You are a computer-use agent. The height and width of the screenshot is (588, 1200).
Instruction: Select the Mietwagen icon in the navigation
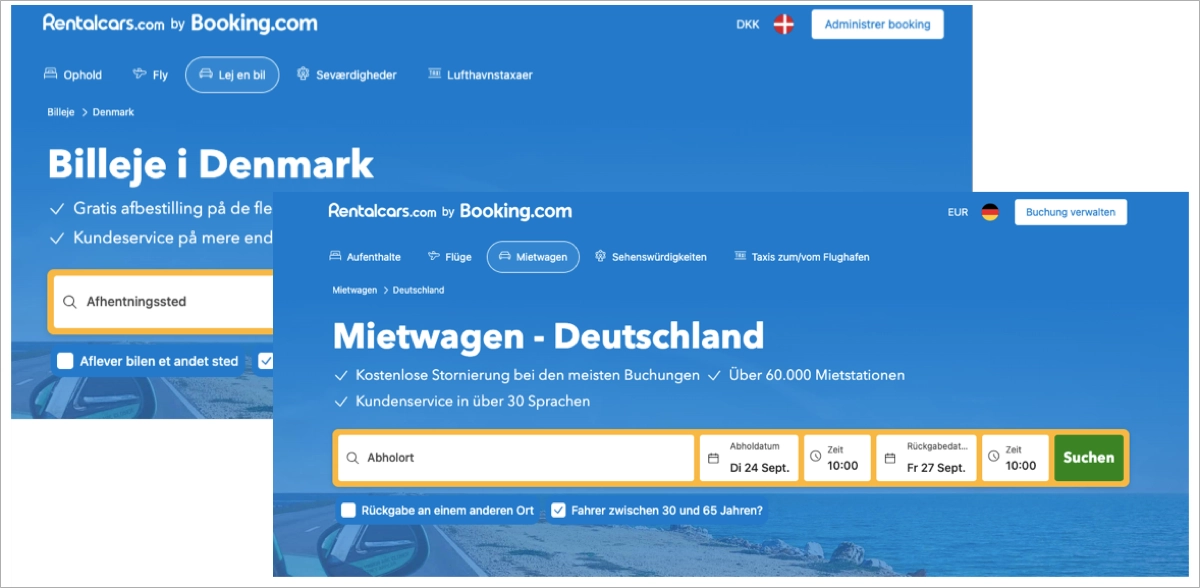click(504, 256)
